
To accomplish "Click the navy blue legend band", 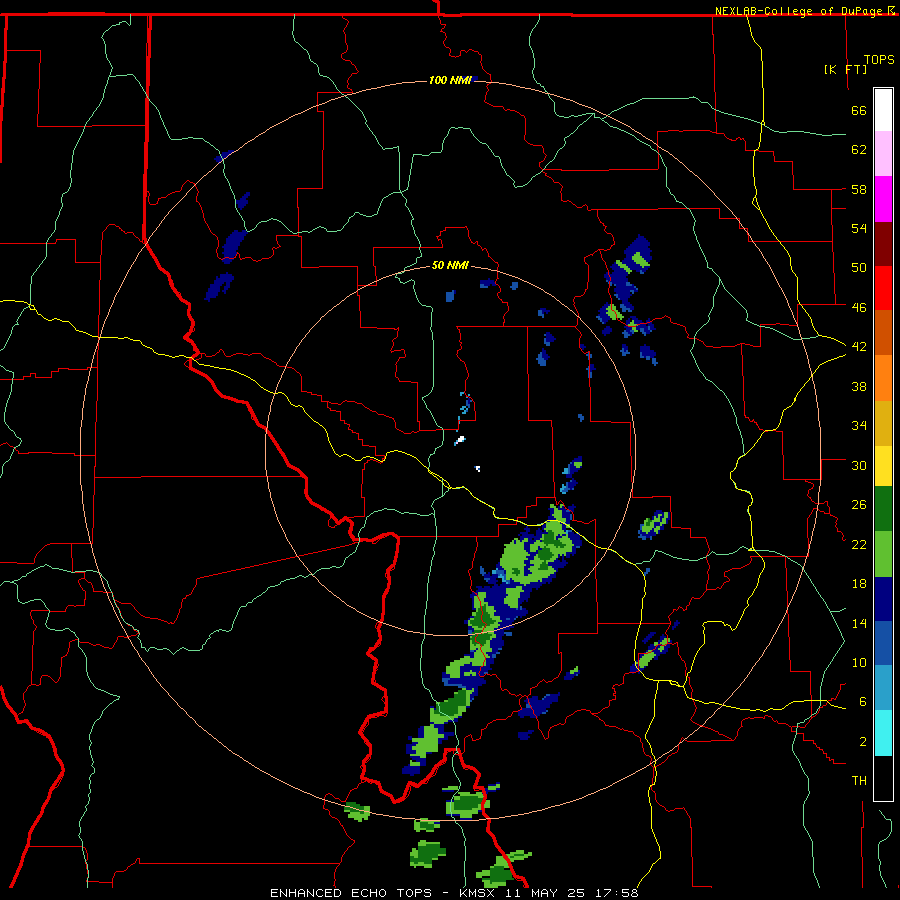I will pyautogui.click(x=883, y=599).
